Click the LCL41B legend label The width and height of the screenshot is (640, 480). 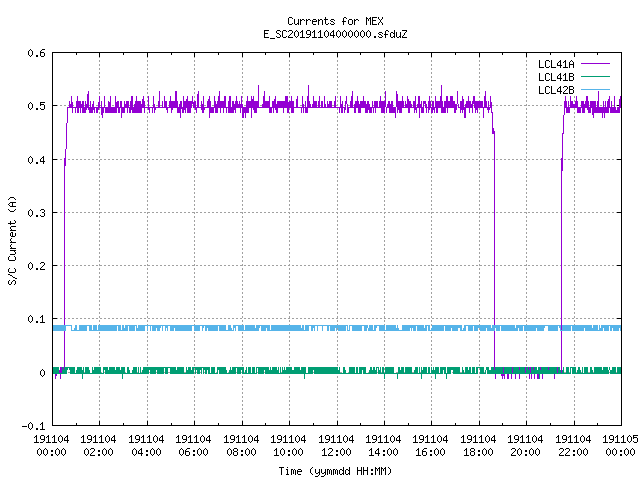click(x=556, y=77)
